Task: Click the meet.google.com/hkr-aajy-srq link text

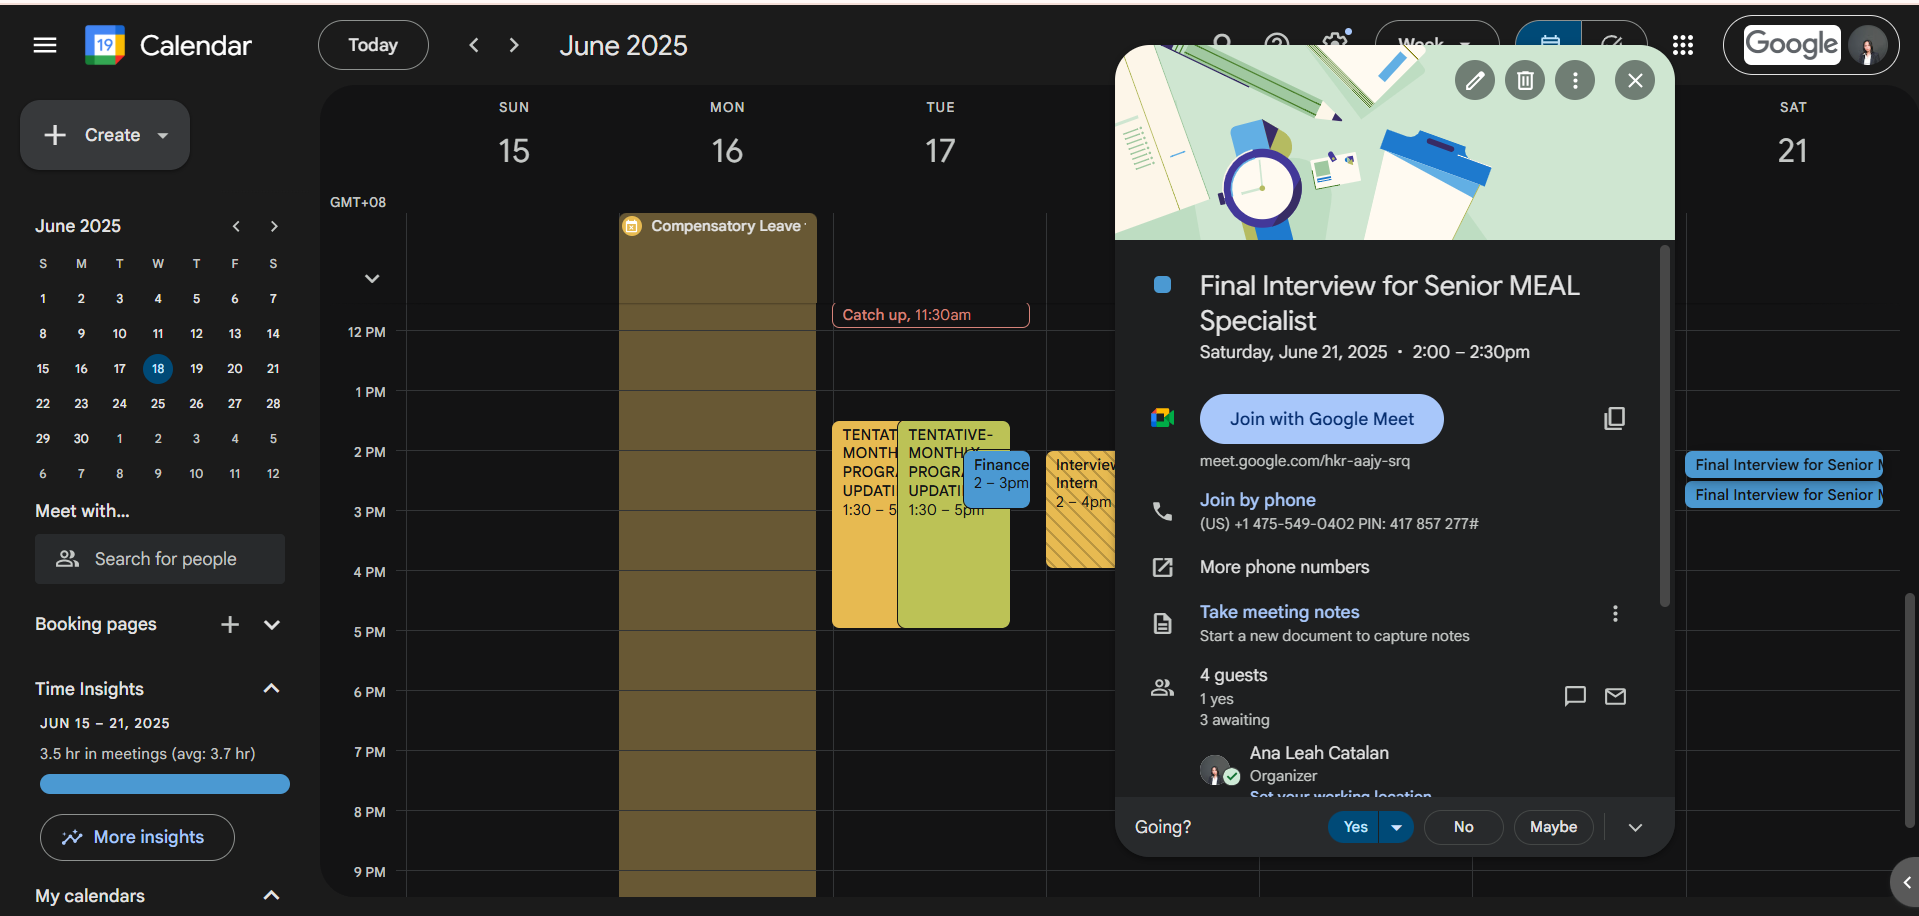Action: pos(1304,461)
